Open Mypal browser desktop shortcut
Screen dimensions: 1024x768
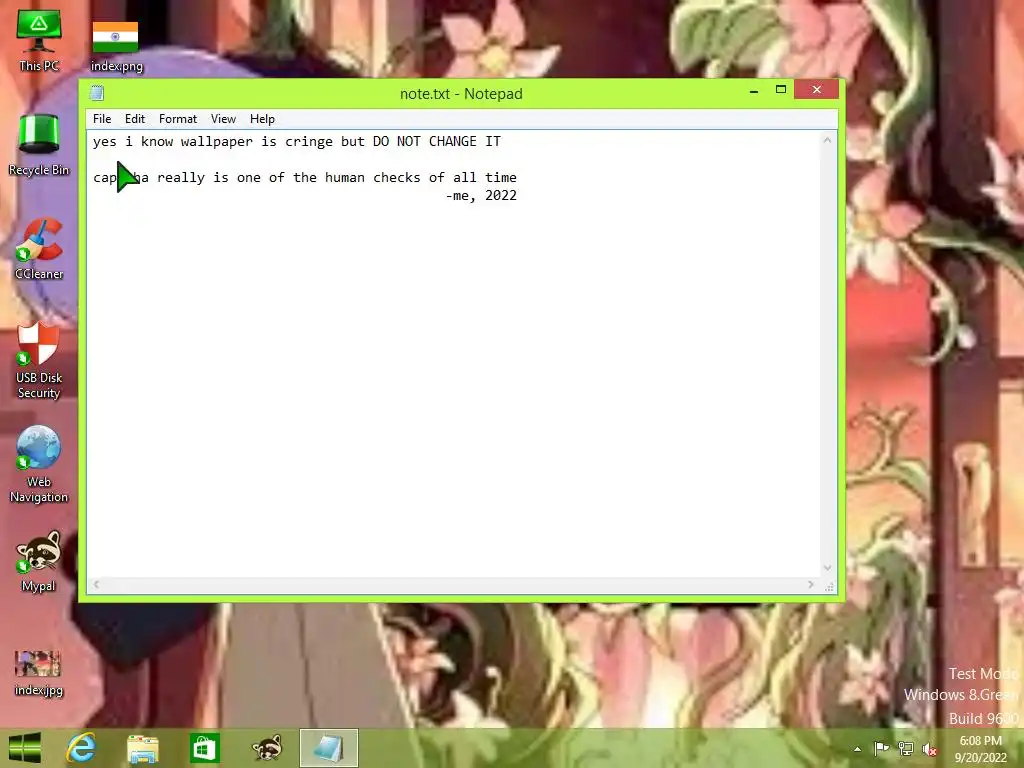[x=39, y=561]
